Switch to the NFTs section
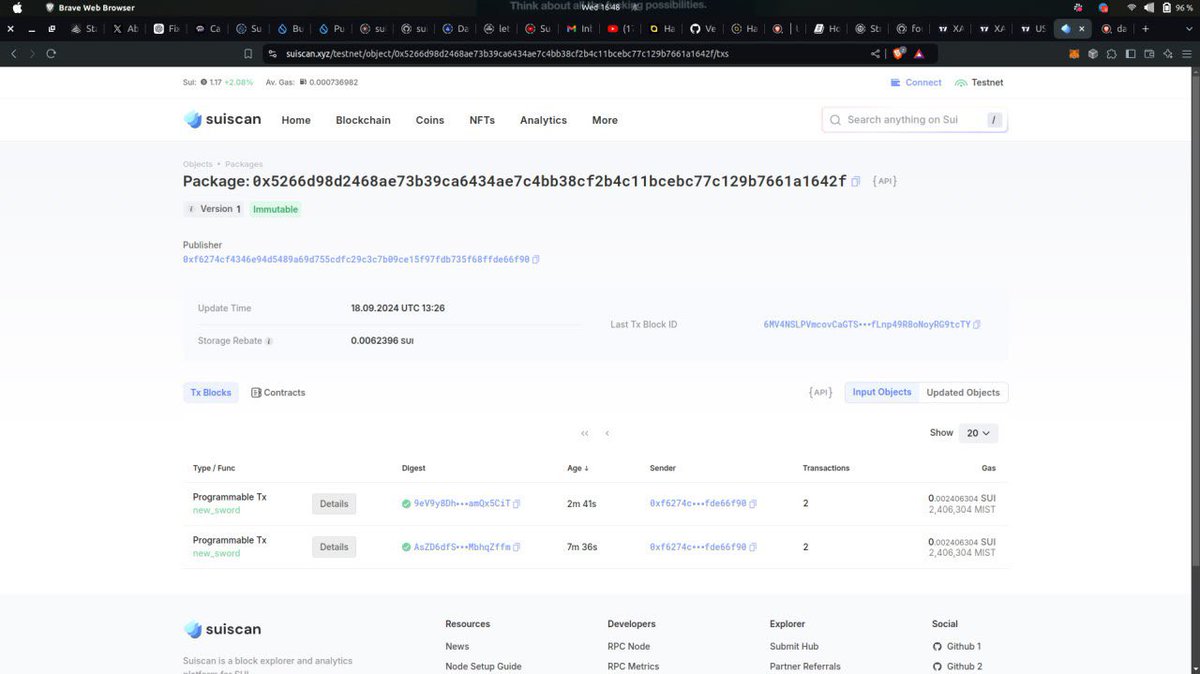1200x674 pixels. pos(481,119)
